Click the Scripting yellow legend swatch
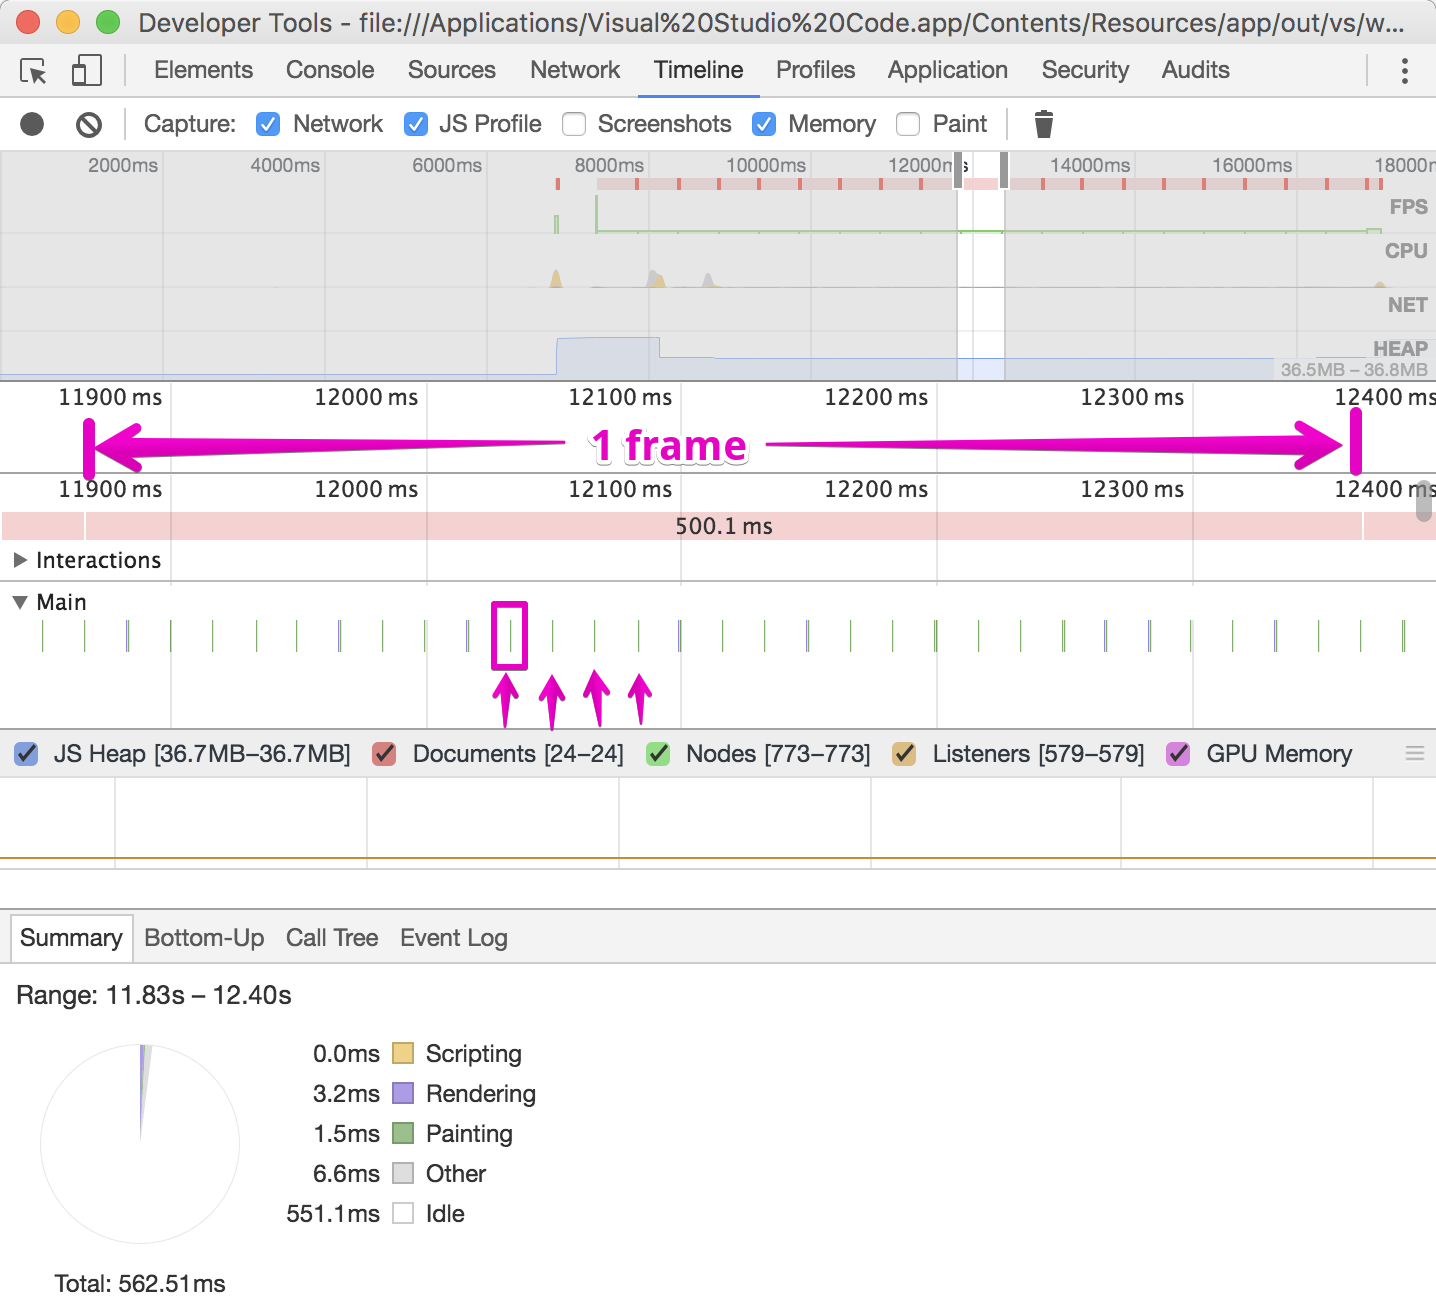1436x1298 pixels. tap(403, 1053)
